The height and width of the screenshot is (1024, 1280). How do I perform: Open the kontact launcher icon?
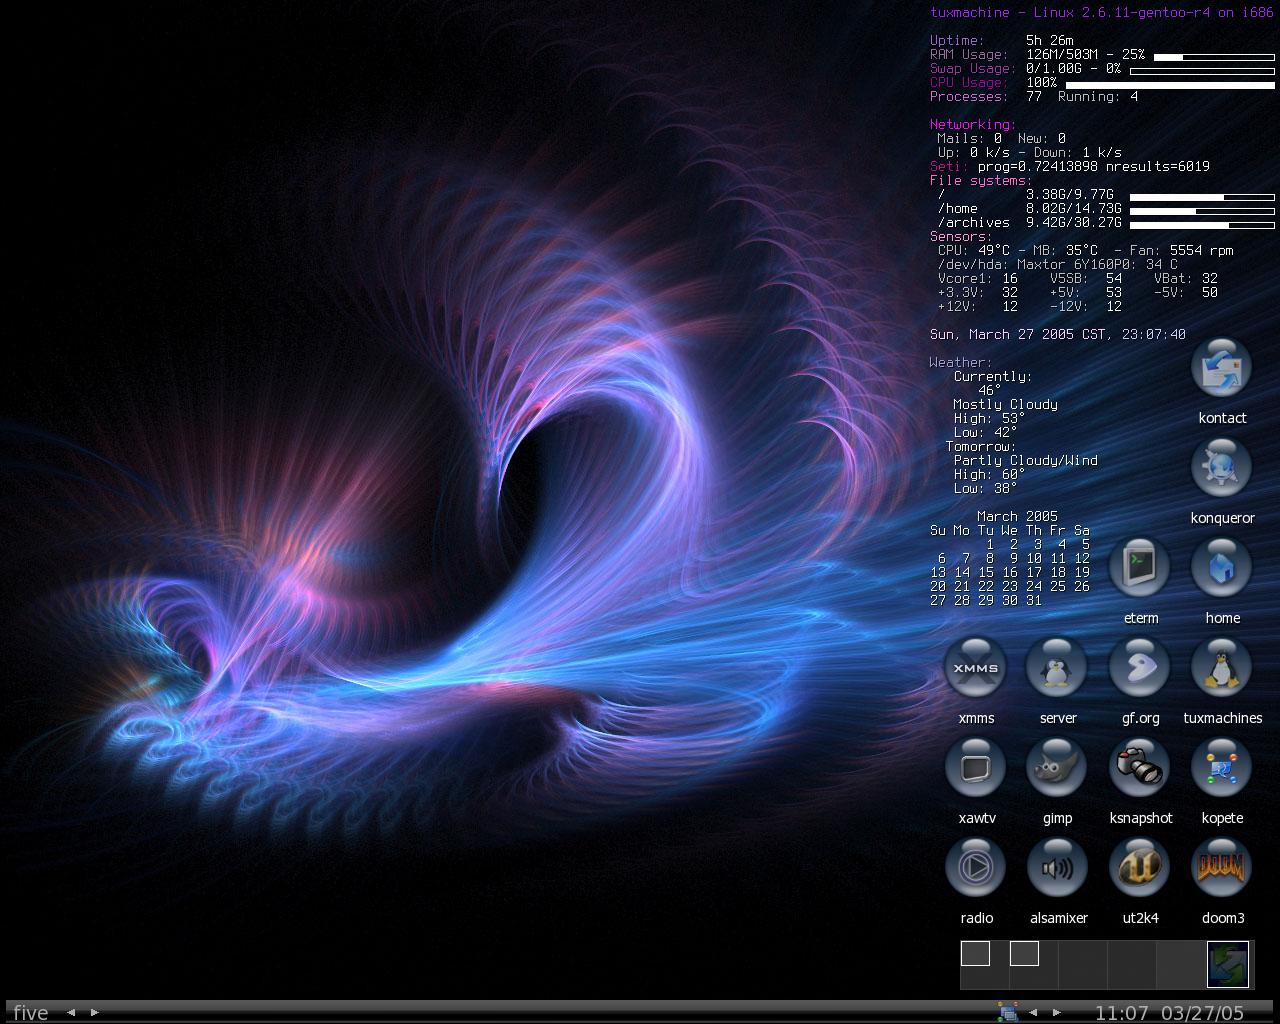[1221, 367]
